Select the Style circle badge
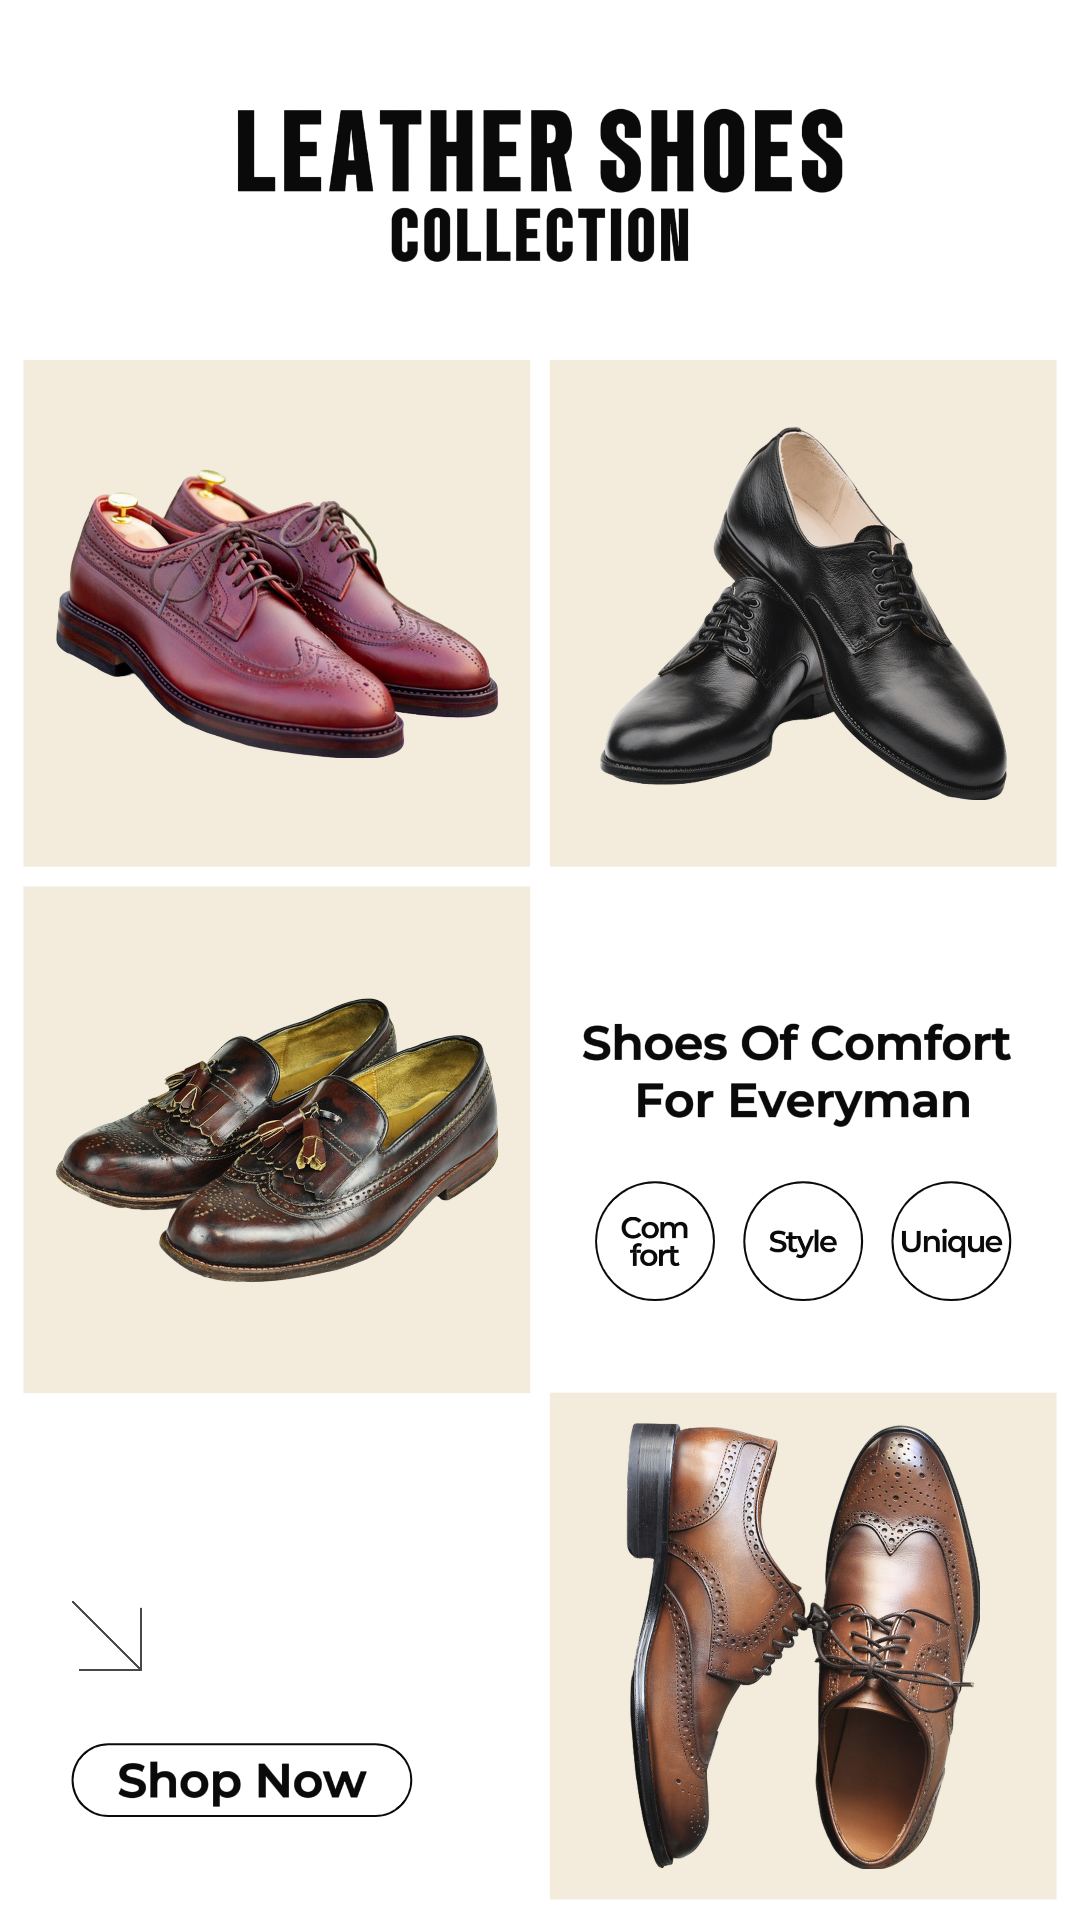 pos(802,1241)
